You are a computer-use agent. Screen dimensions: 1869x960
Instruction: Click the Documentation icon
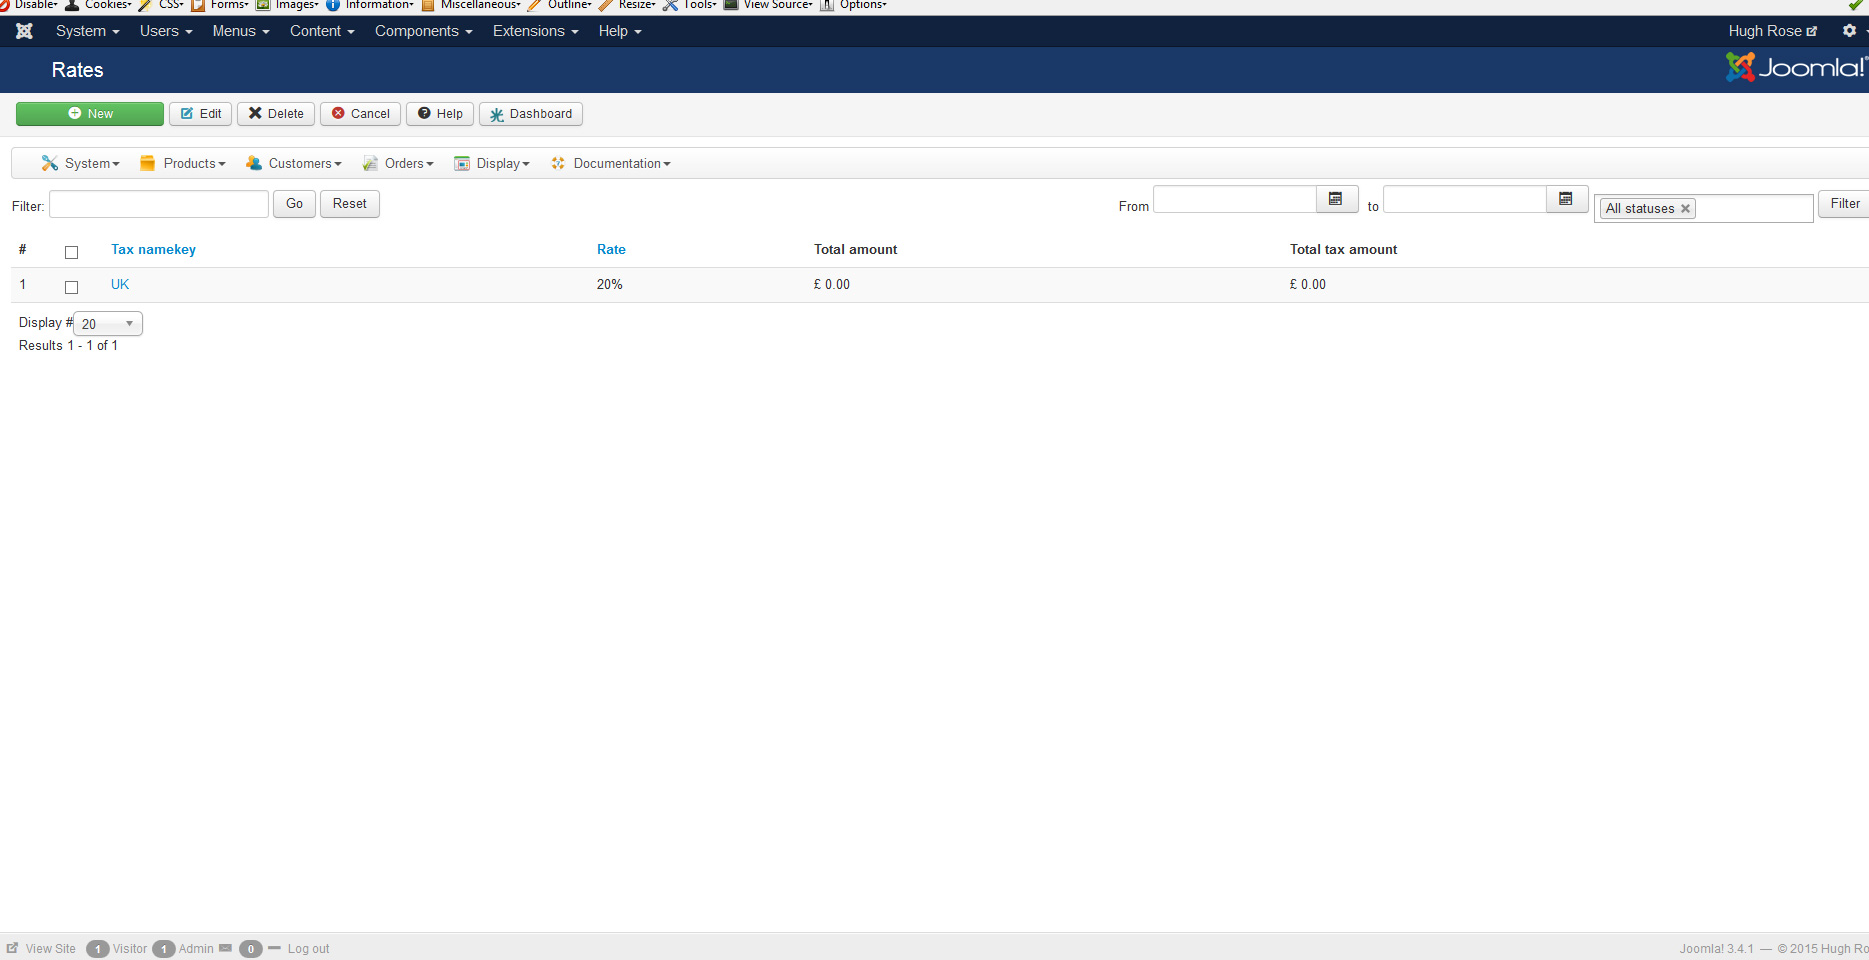coord(558,163)
